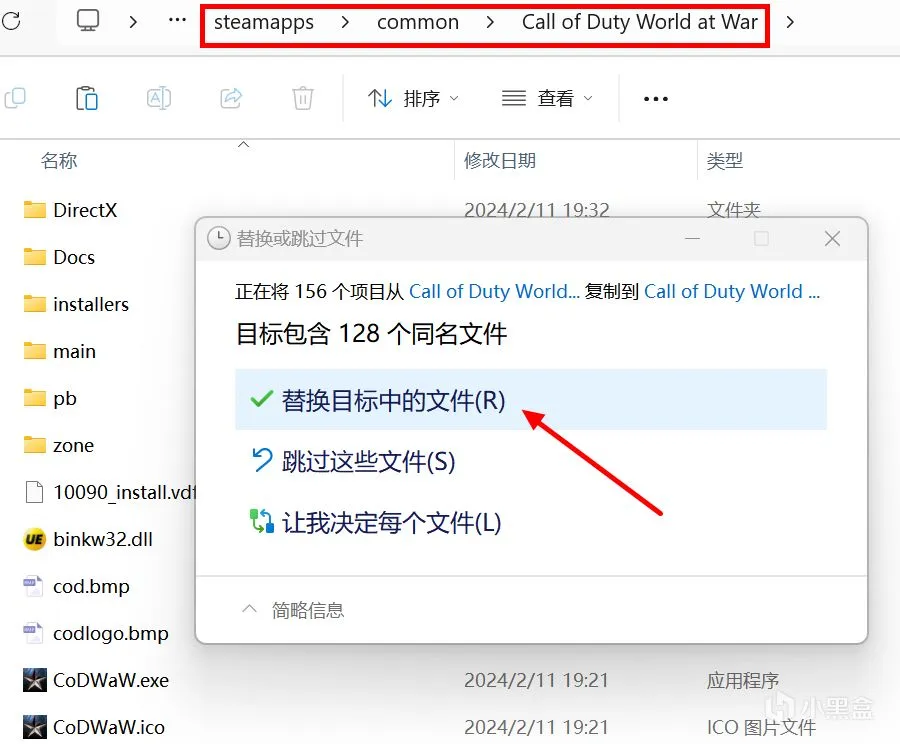Screen dimensions: 900x744
Task: Open the 排序 sort dropdown
Action: tap(413, 98)
